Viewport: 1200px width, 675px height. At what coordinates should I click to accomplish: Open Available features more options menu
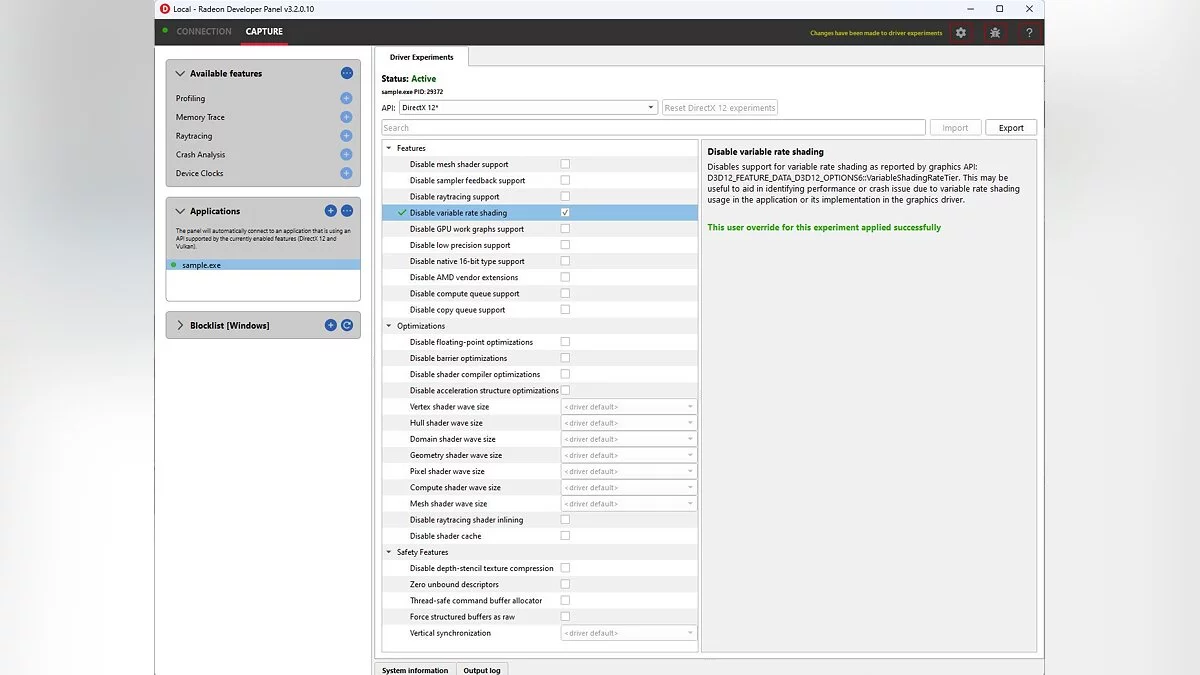click(x=346, y=73)
